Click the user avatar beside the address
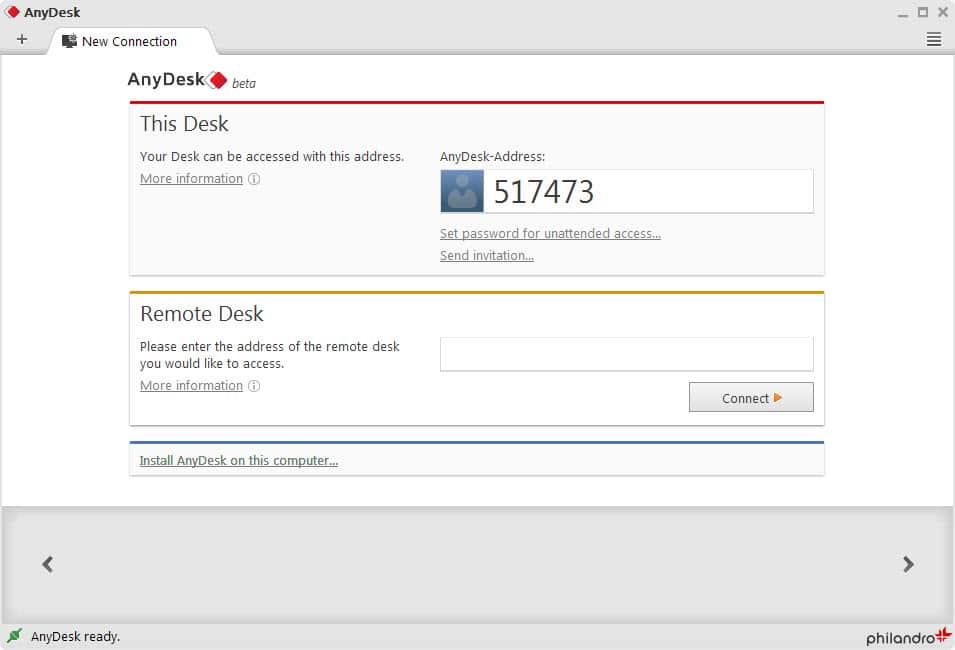The width and height of the screenshot is (955, 650). (x=462, y=191)
